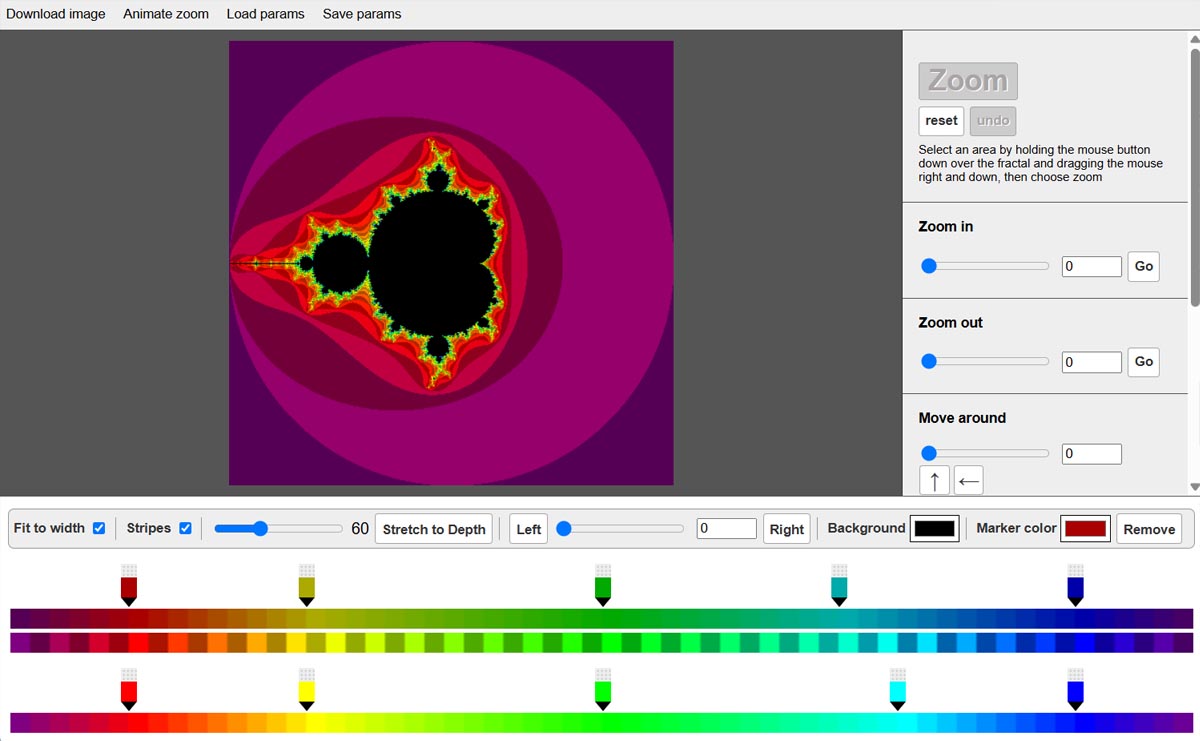Click Go next to the Zoom in slider

pos(1143,266)
